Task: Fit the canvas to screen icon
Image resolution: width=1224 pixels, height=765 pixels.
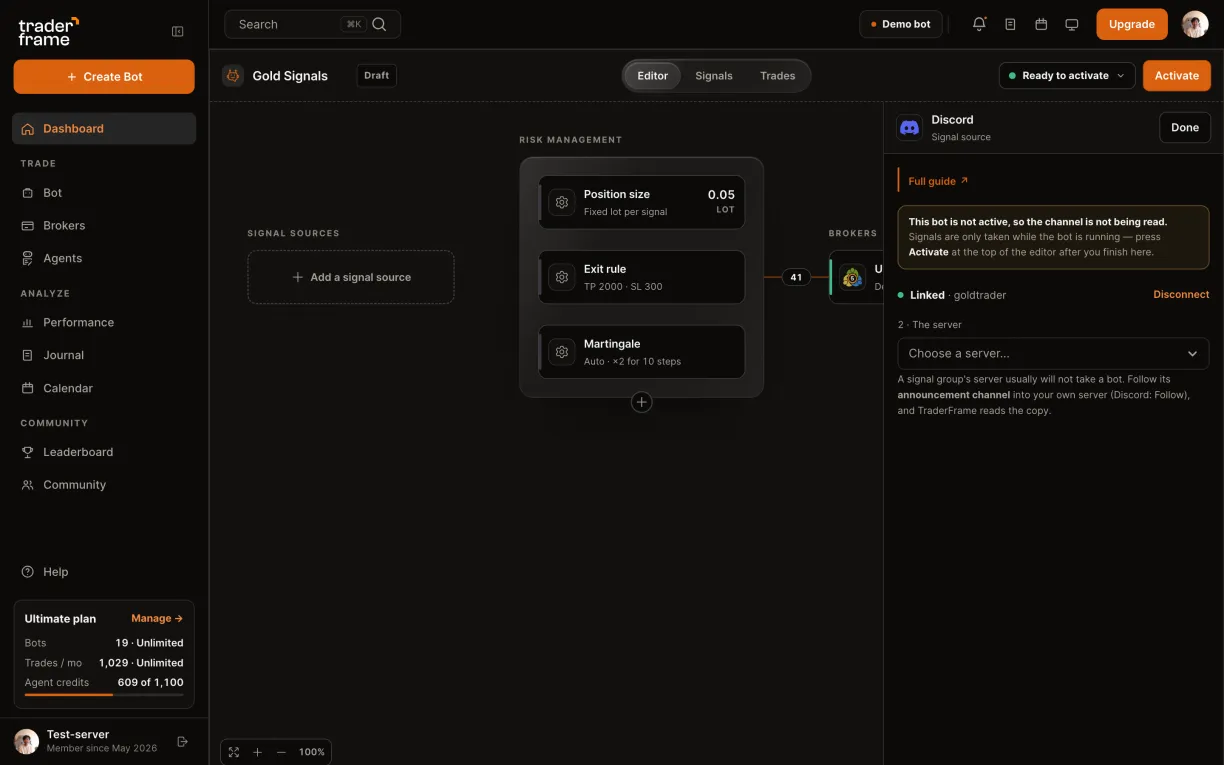Action: [x=234, y=752]
